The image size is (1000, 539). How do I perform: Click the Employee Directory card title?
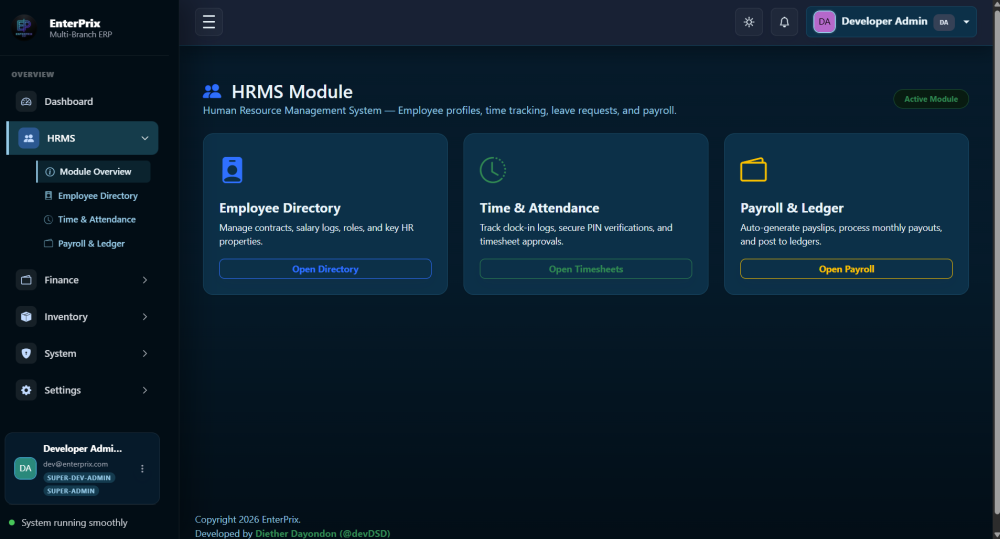280,208
